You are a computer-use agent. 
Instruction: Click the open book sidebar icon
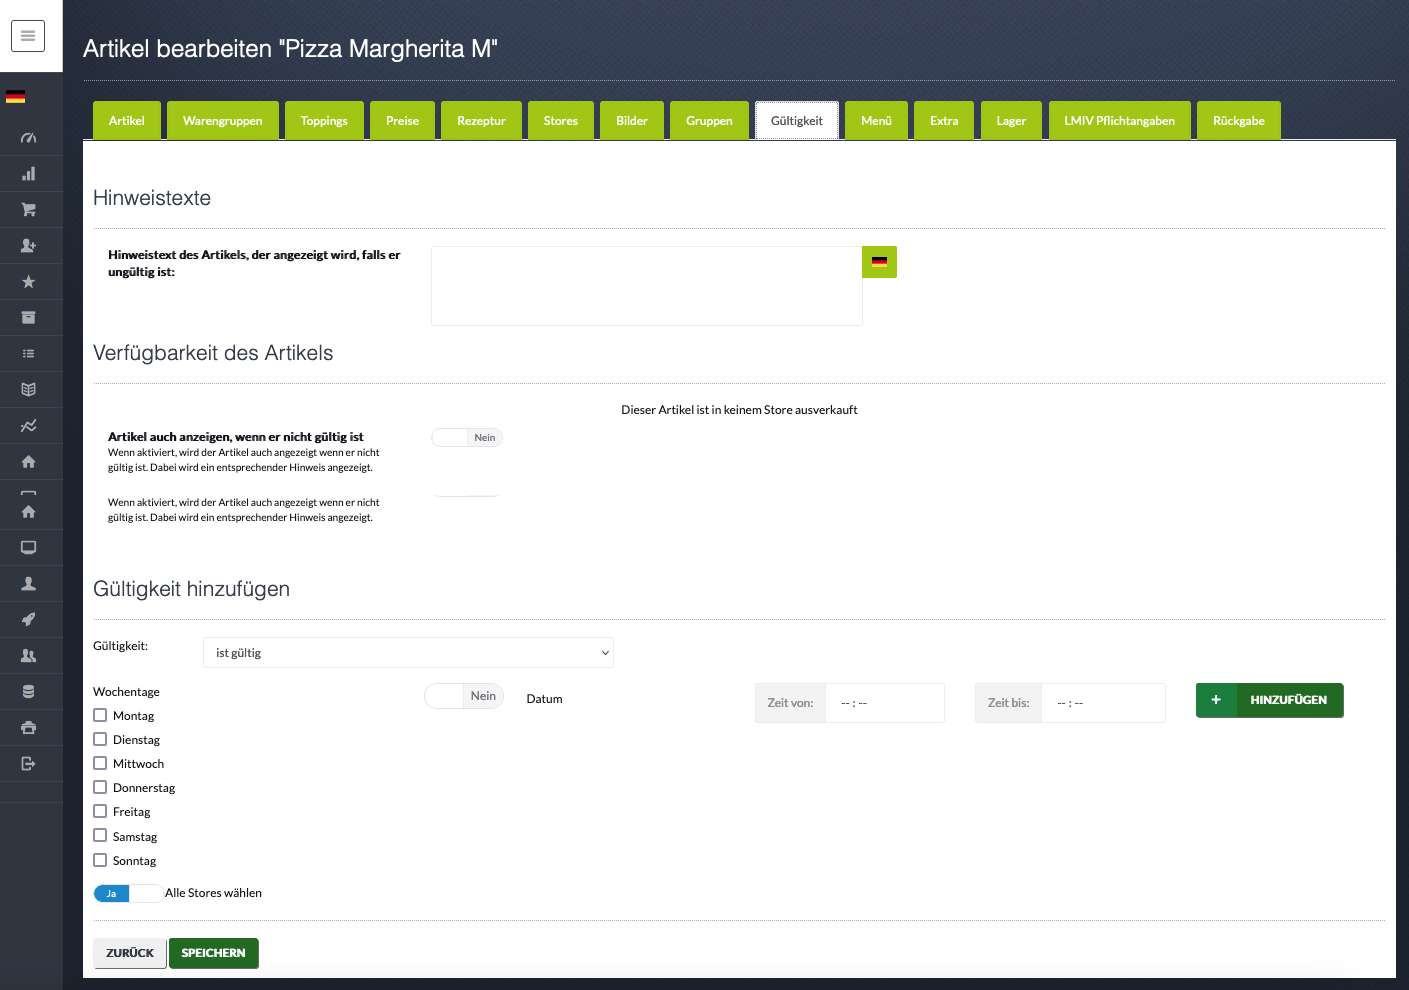point(28,390)
